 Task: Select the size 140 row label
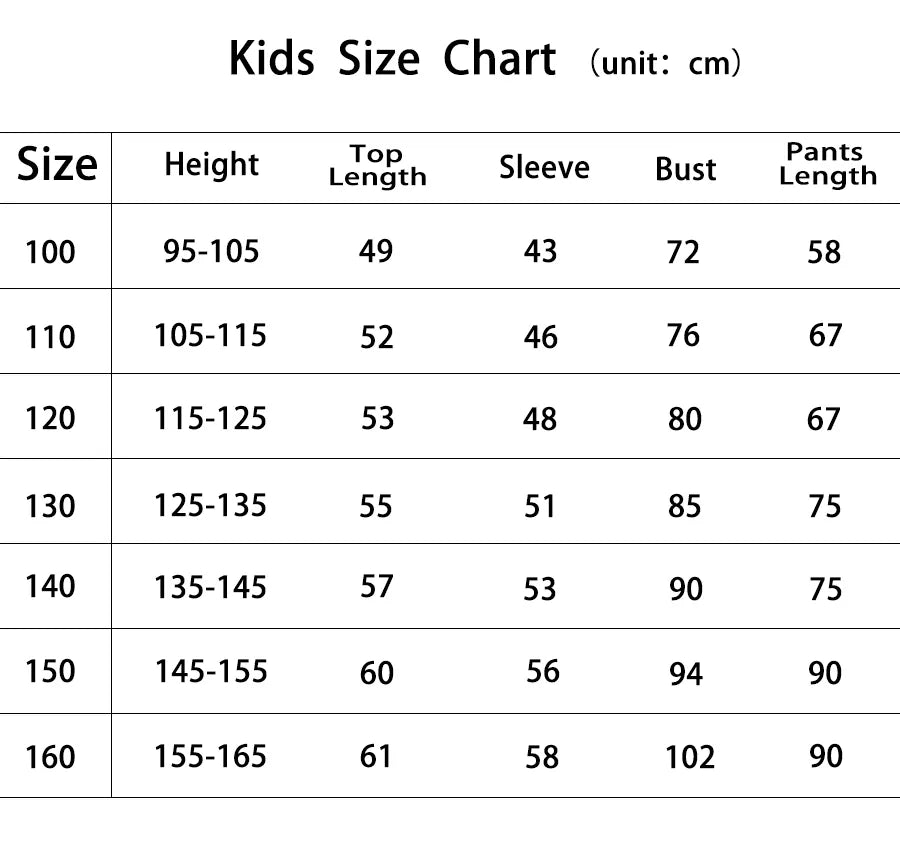50,586
